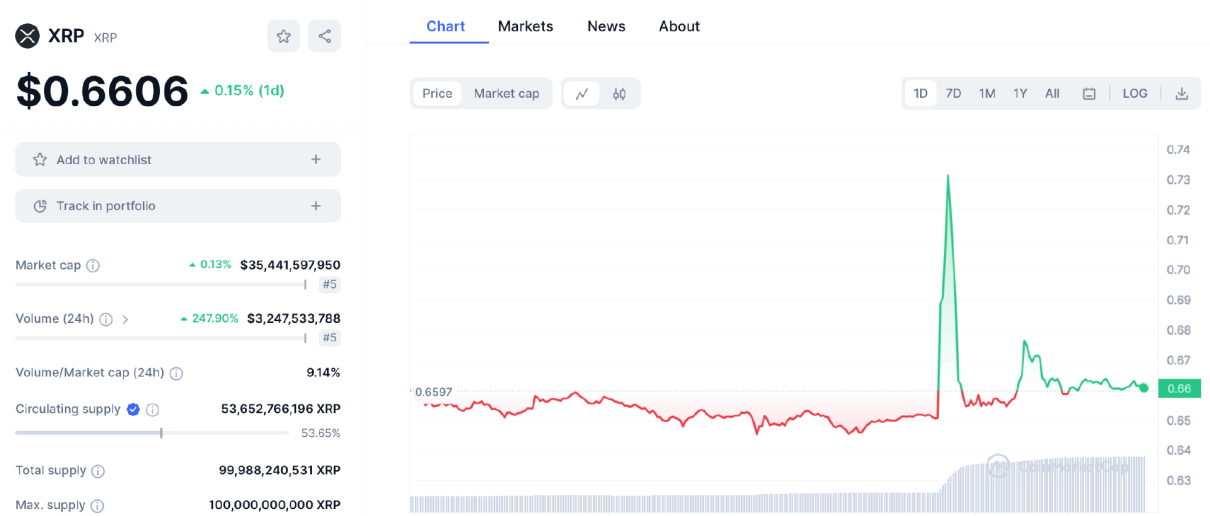
Task: Select the 7D time range
Action: coord(954,93)
